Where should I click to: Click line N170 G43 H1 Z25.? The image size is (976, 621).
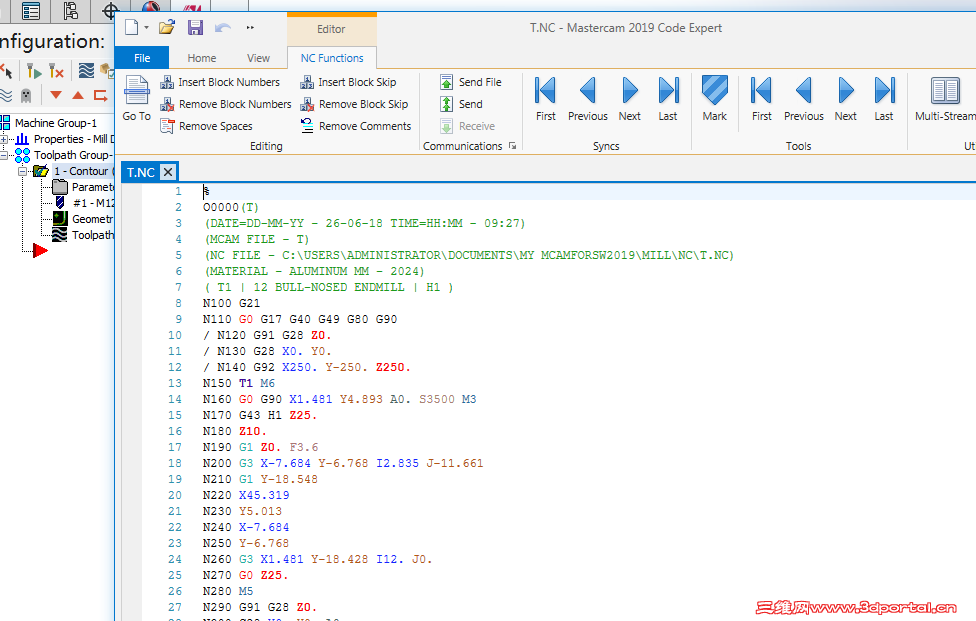tap(260, 415)
